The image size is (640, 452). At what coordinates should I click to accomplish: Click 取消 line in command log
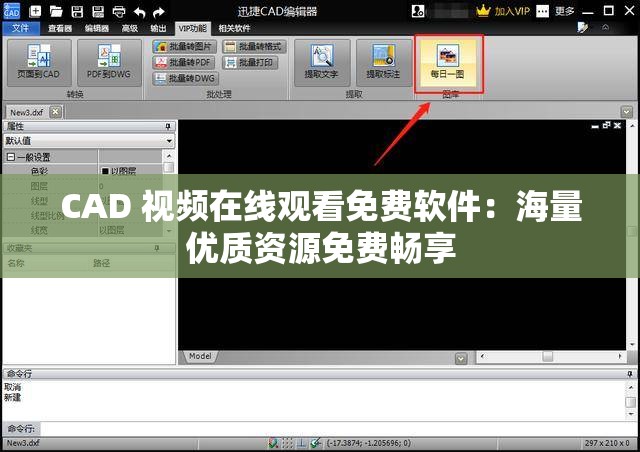(x=13, y=387)
